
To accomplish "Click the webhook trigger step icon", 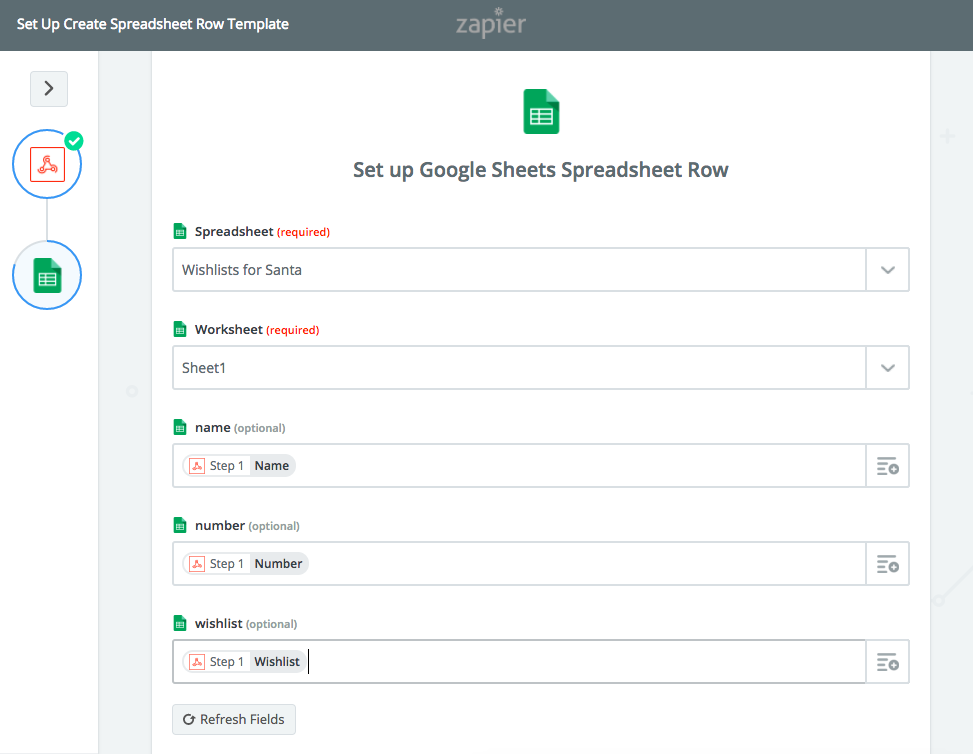I will pyautogui.click(x=47, y=164).
